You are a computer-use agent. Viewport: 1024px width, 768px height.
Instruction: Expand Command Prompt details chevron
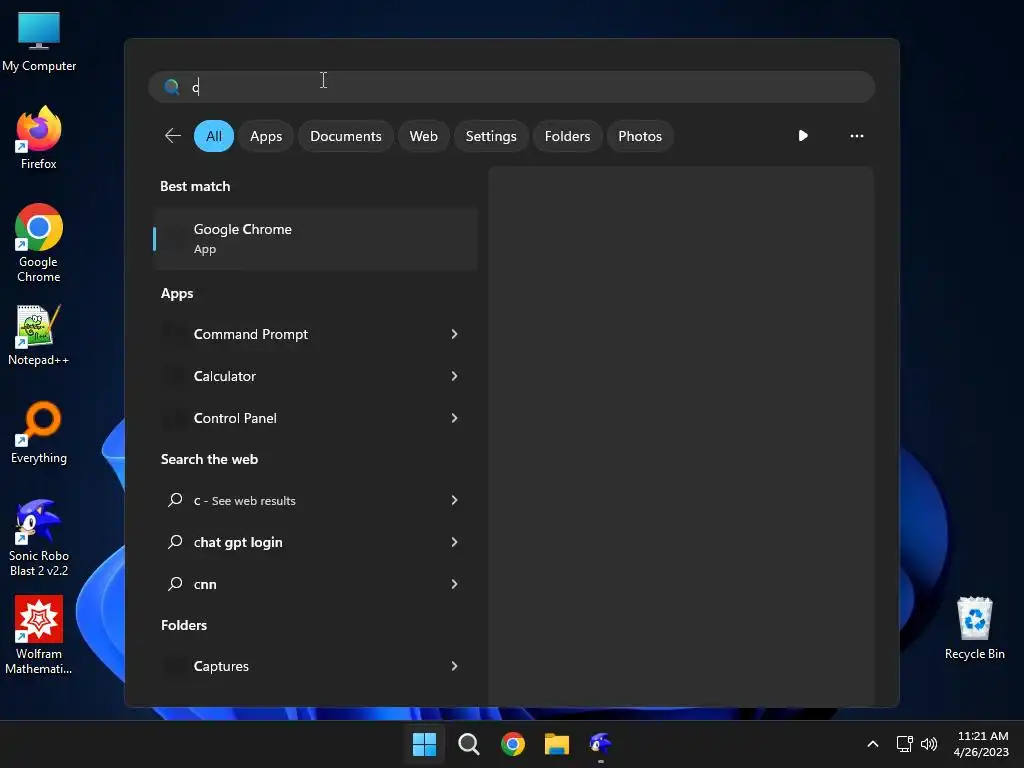click(455, 334)
